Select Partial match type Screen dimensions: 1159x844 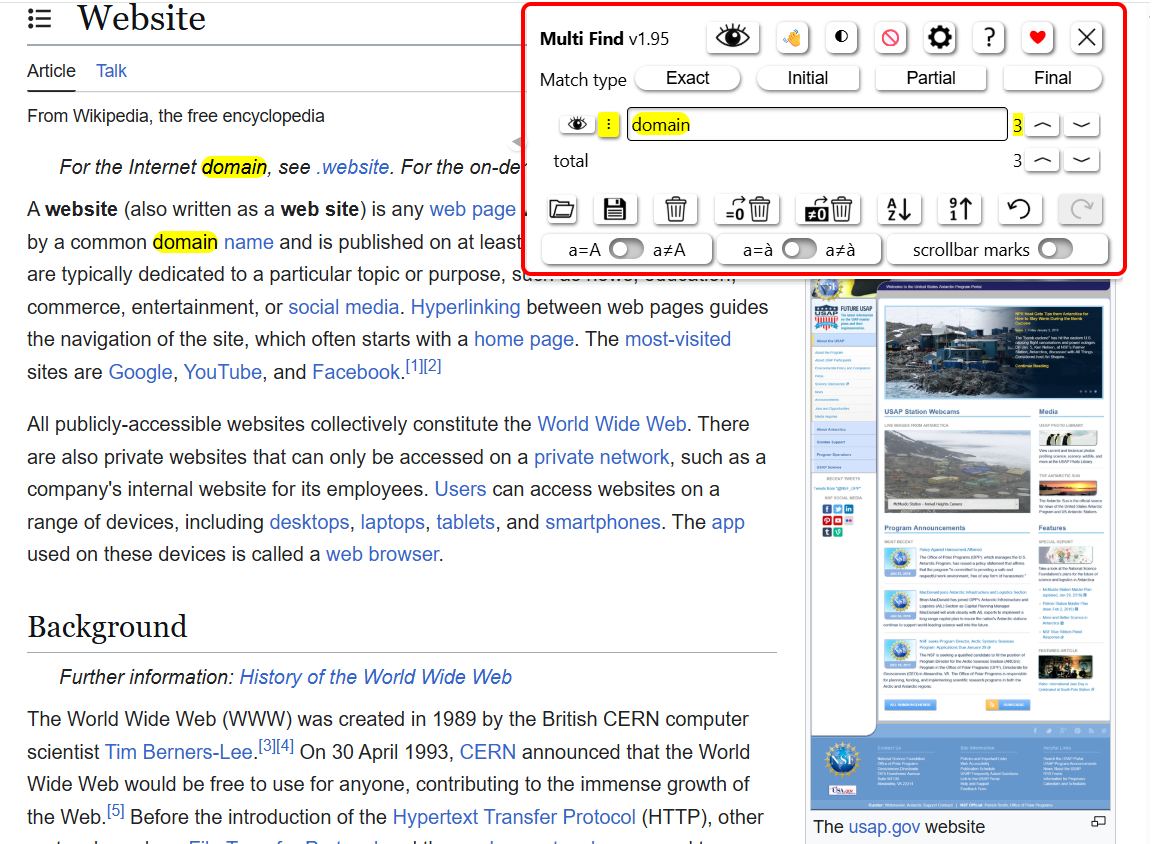pyautogui.click(x=931, y=78)
